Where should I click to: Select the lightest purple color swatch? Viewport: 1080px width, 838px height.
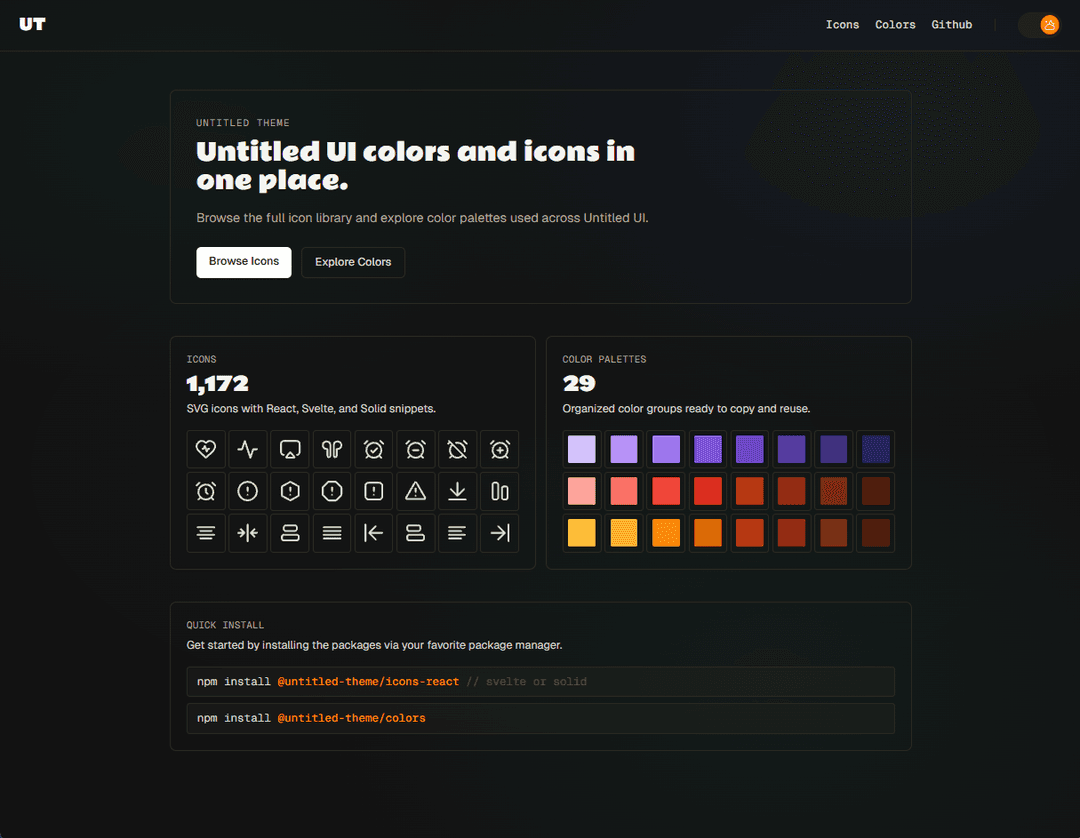pyautogui.click(x=581, y=449)
